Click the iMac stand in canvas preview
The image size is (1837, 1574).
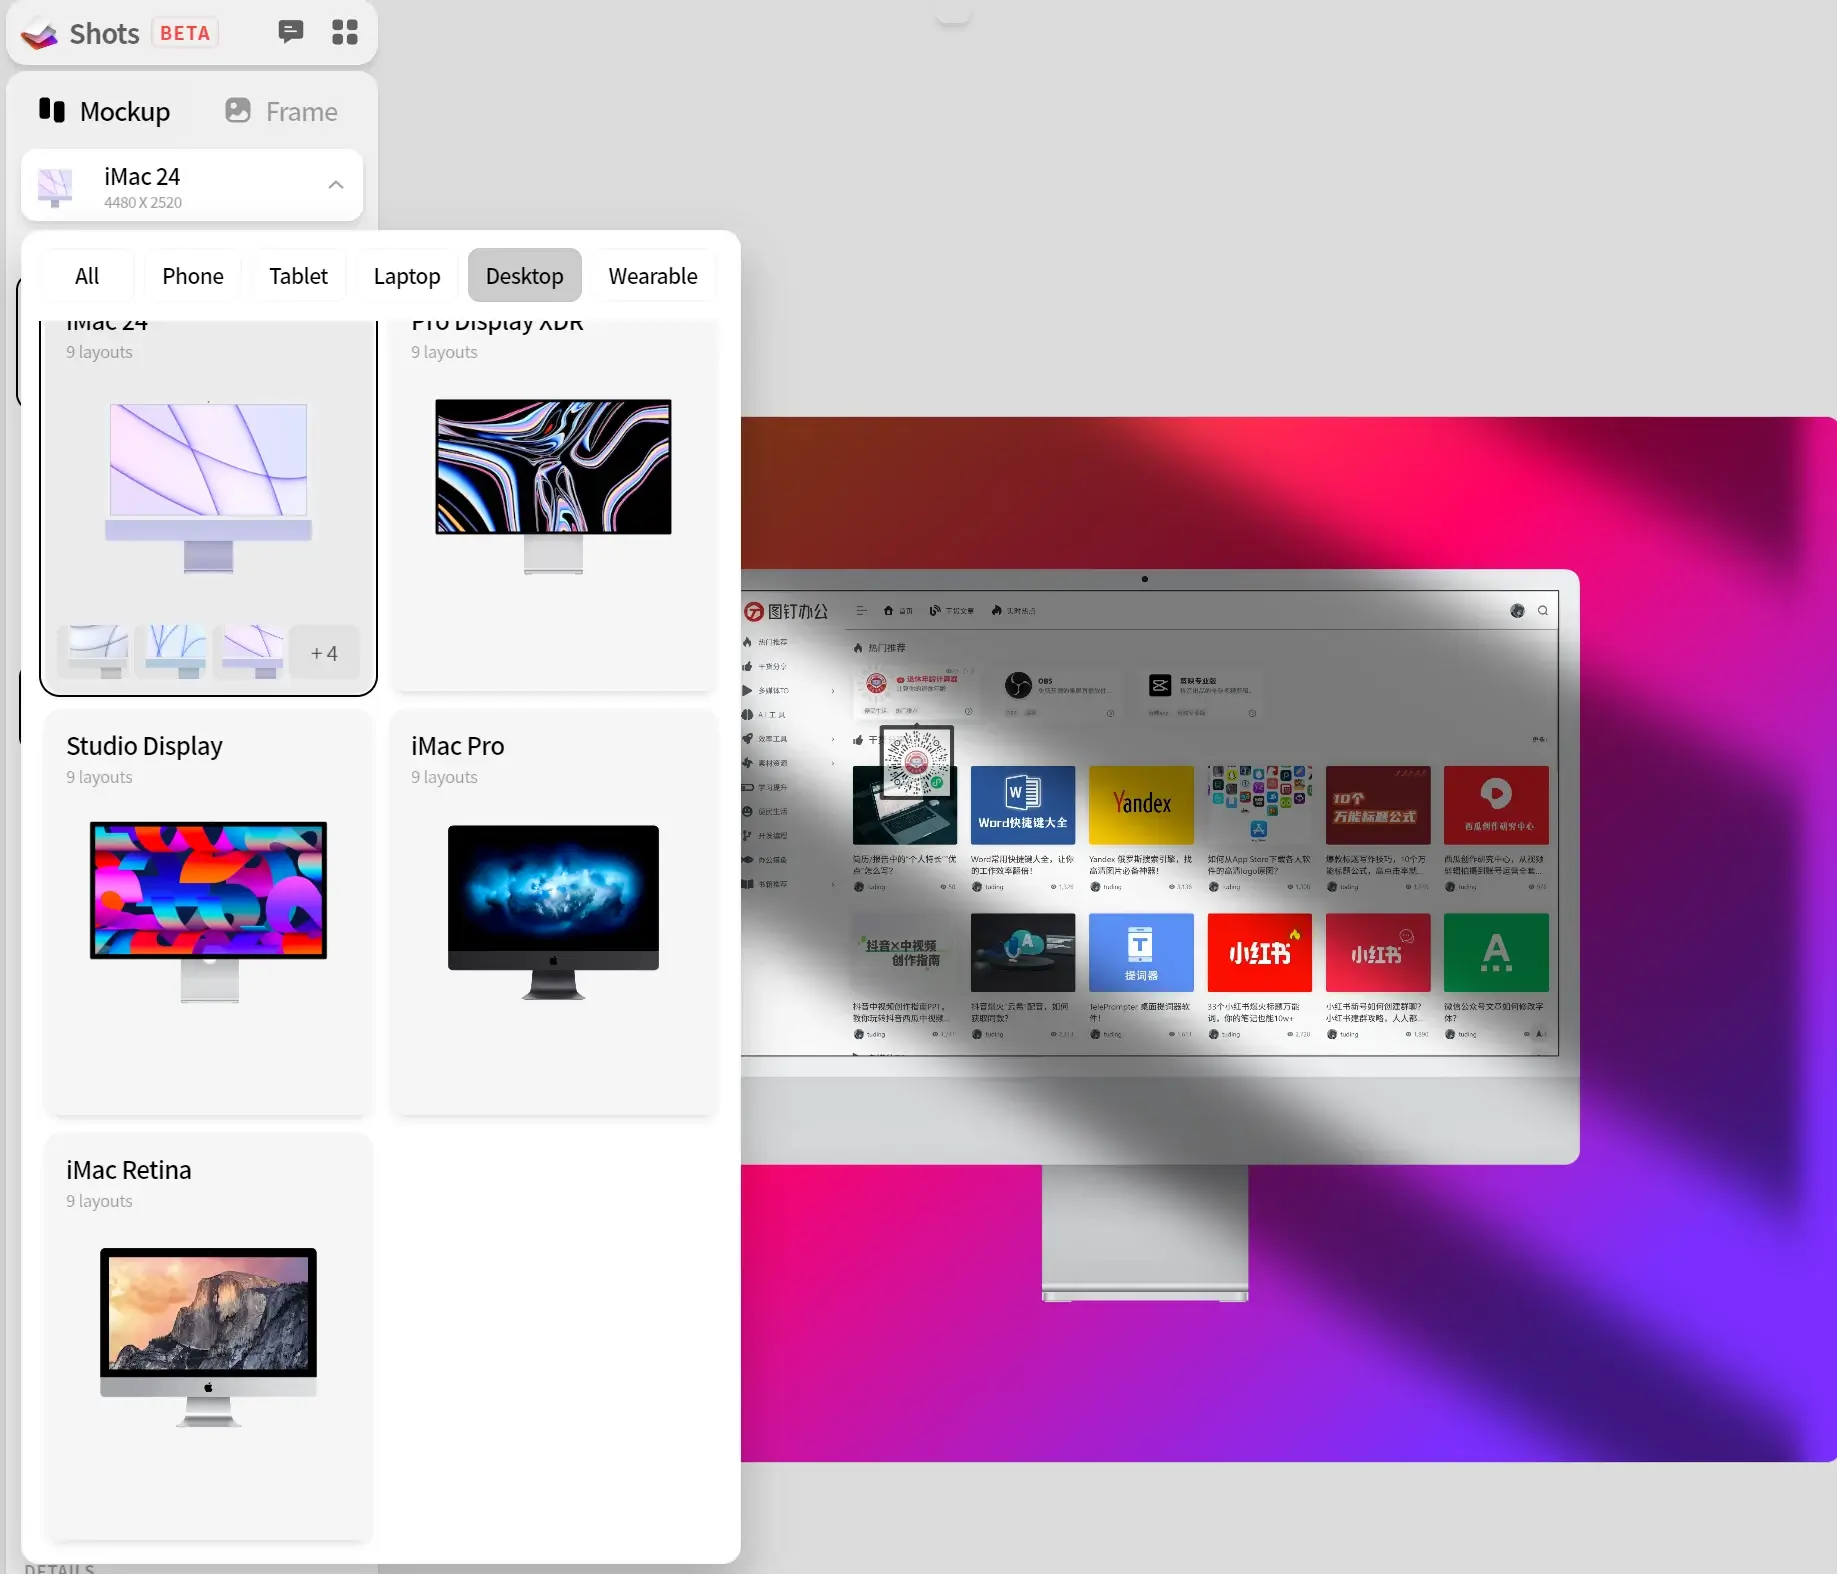point(1145,1233)
